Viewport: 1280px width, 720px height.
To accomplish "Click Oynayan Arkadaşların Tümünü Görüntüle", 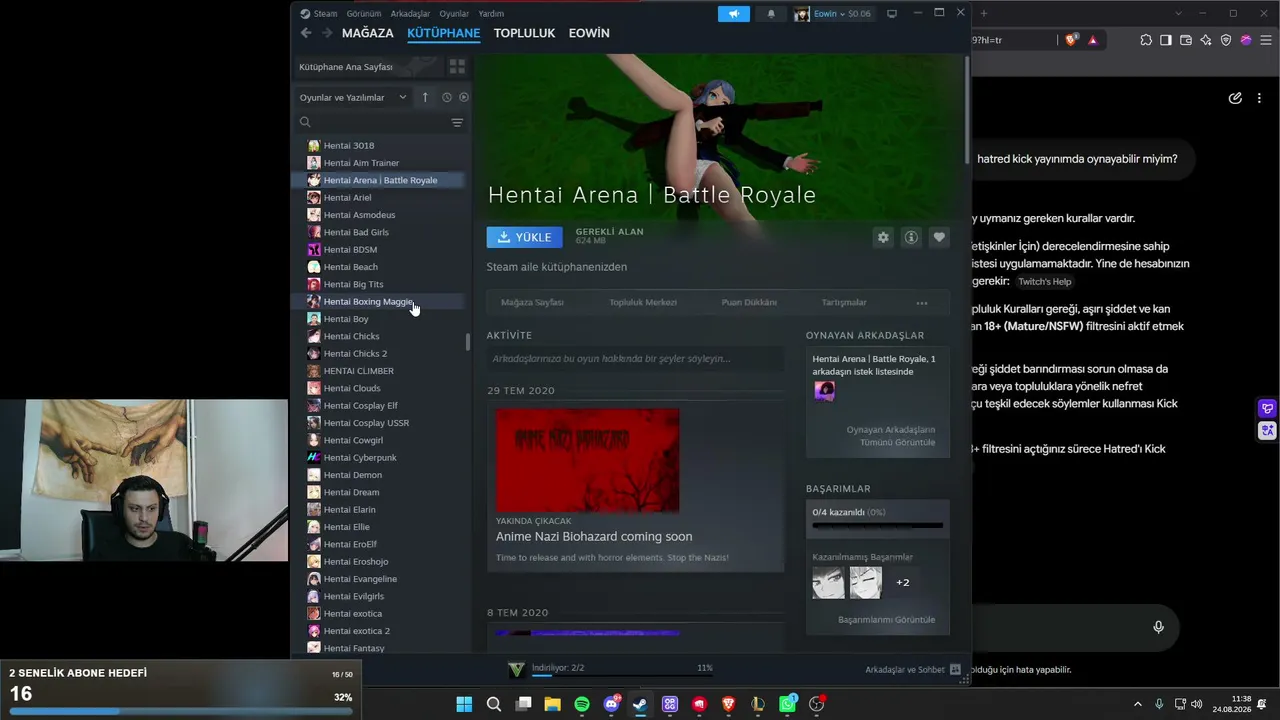I will [x=891, y=436].
